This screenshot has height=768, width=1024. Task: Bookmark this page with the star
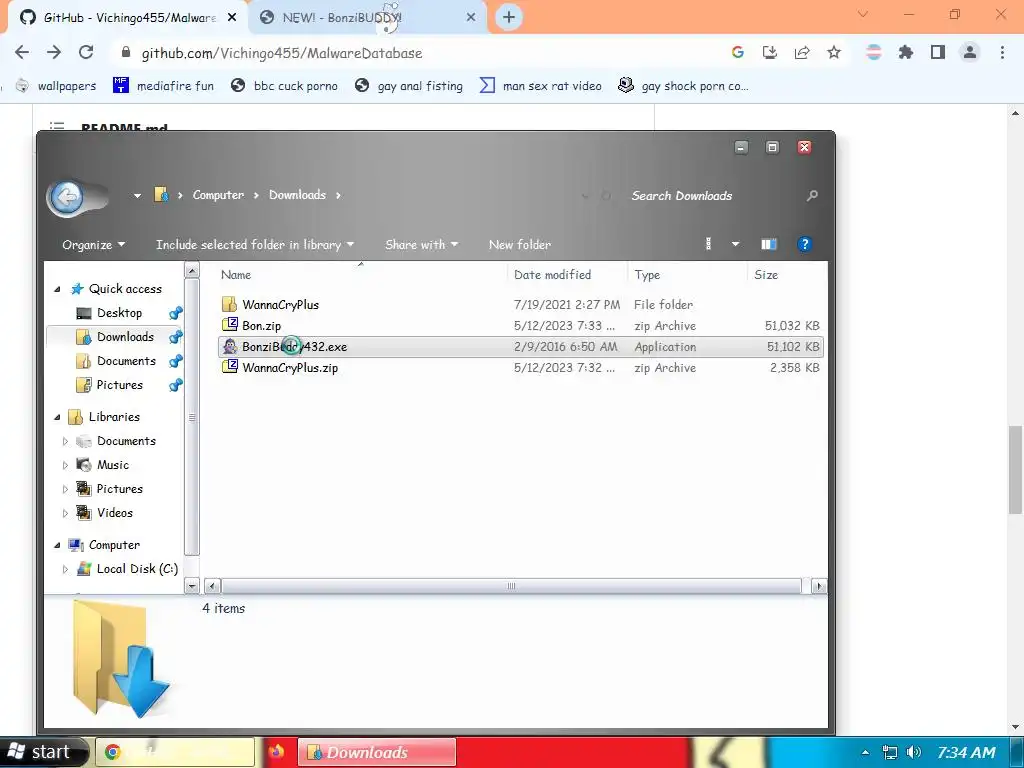click(x=833, y=52)
